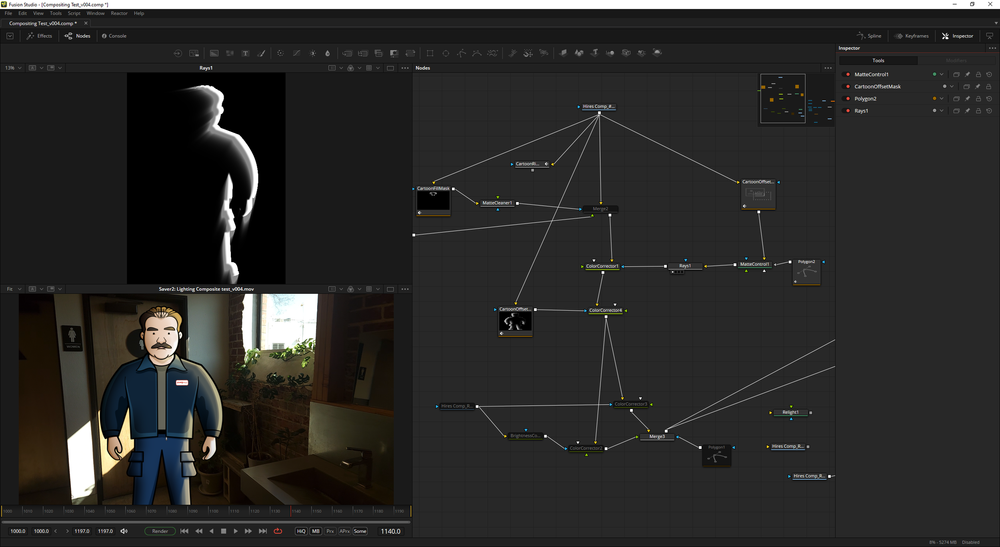Open the Polygon2 color dropdown arrow
Image resolution: width=1000 pixels, height=547 pixels.
(x=941, y=99)
